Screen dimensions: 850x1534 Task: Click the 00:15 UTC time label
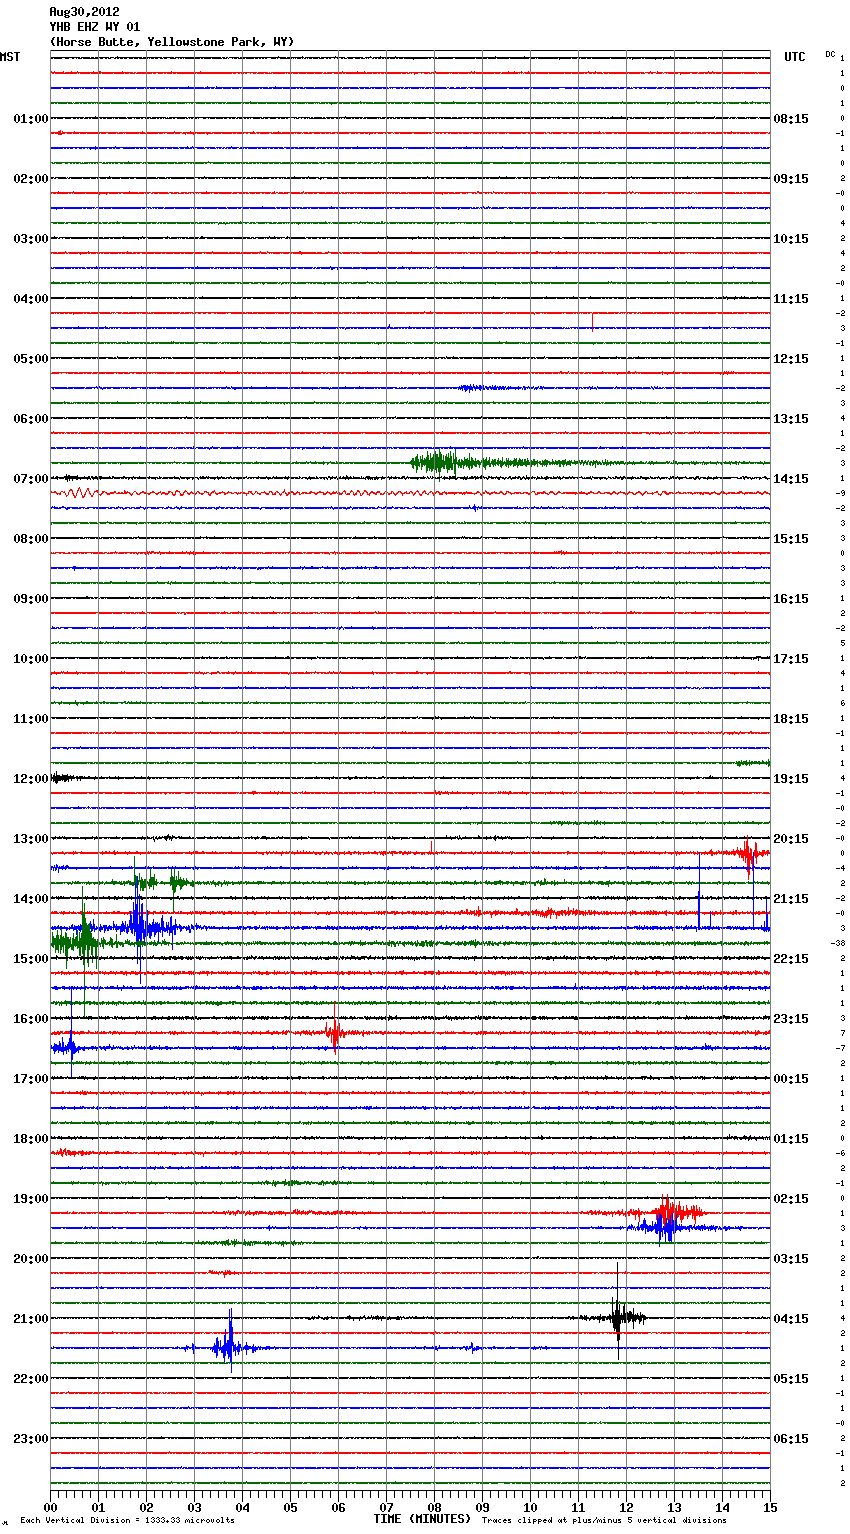click(x=791, y=1079)
